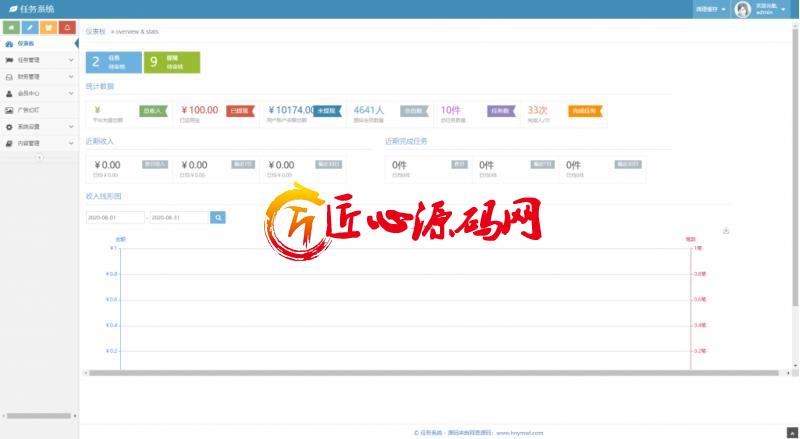
Task: Click the ¥10174.00 amount
Action: (x=291, y=110)
